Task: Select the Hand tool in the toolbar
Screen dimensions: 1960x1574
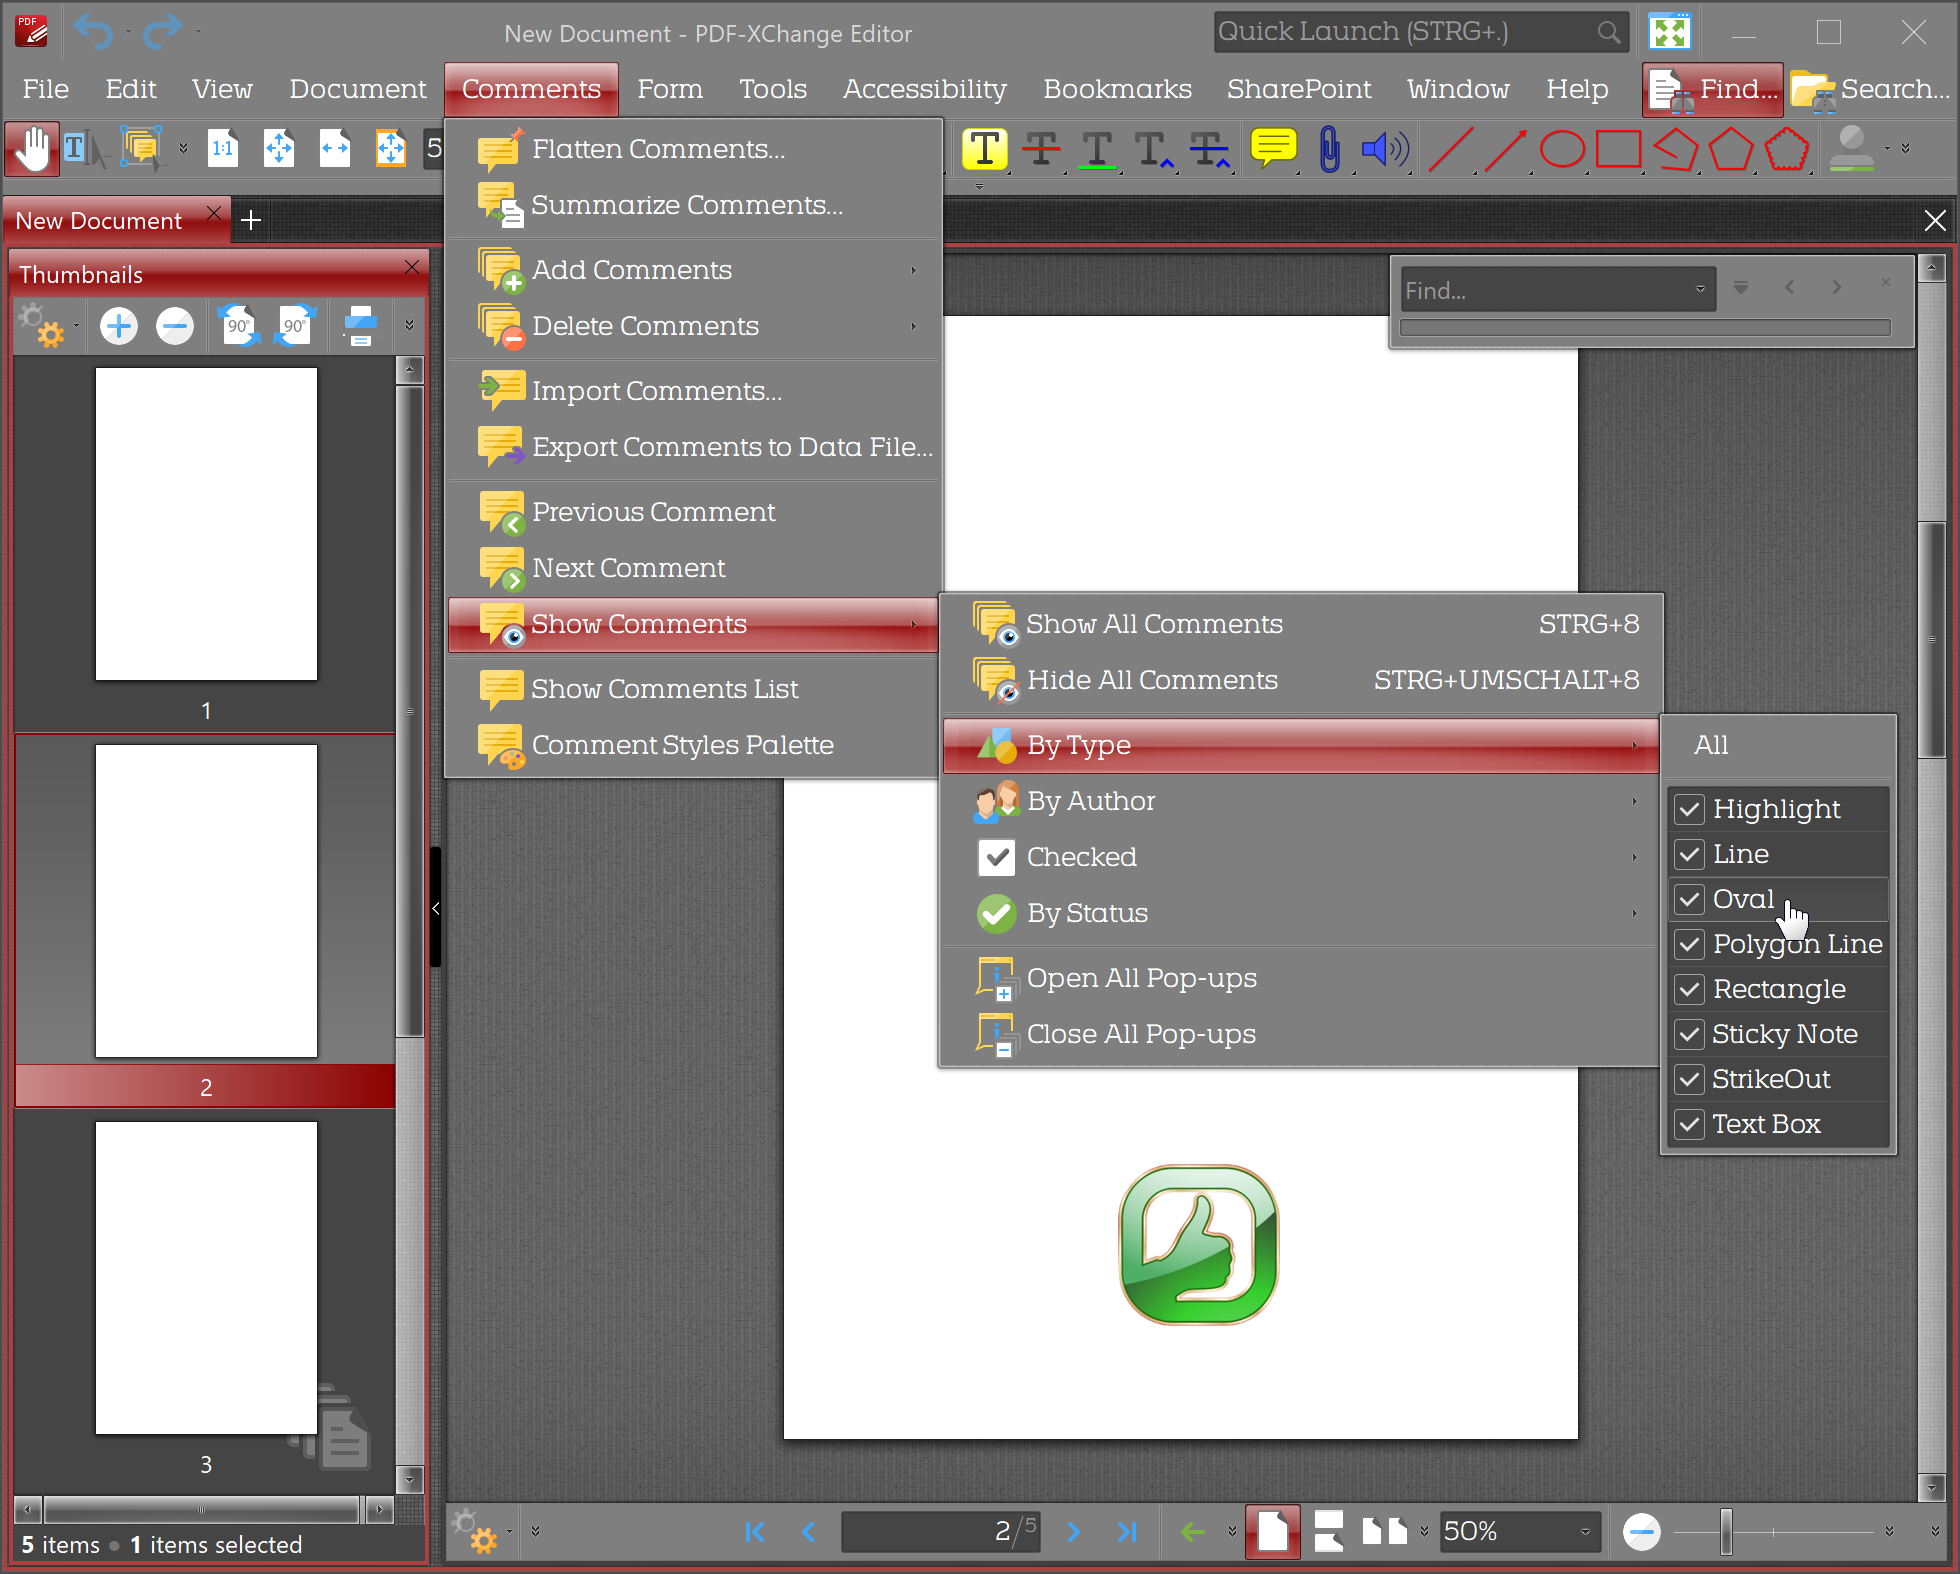Action: point(31,149)
